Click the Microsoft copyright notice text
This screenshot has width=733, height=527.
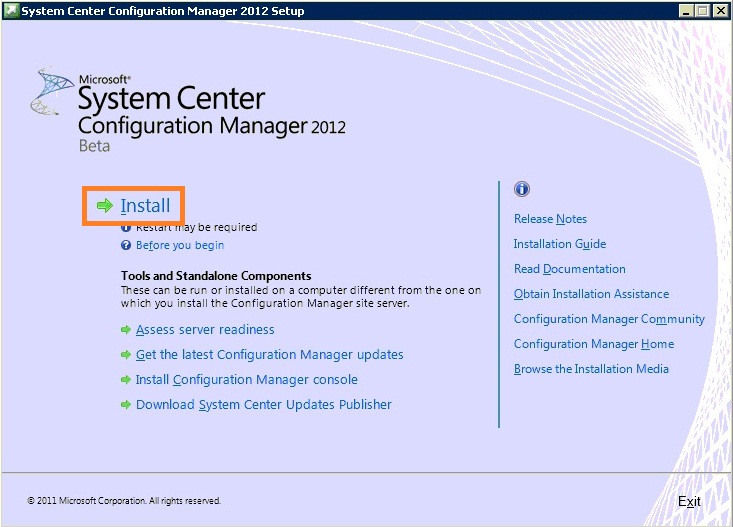point(124,501)
